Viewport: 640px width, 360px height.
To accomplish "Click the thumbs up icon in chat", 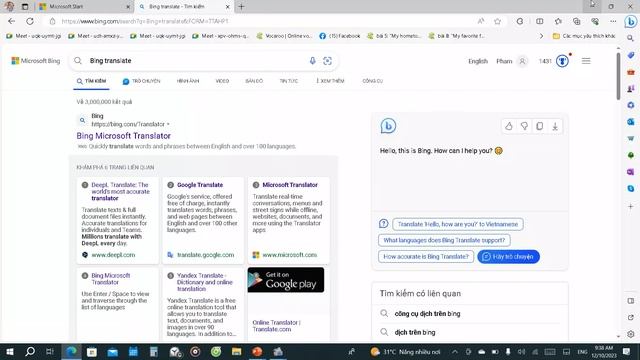I will pos(509,126).
